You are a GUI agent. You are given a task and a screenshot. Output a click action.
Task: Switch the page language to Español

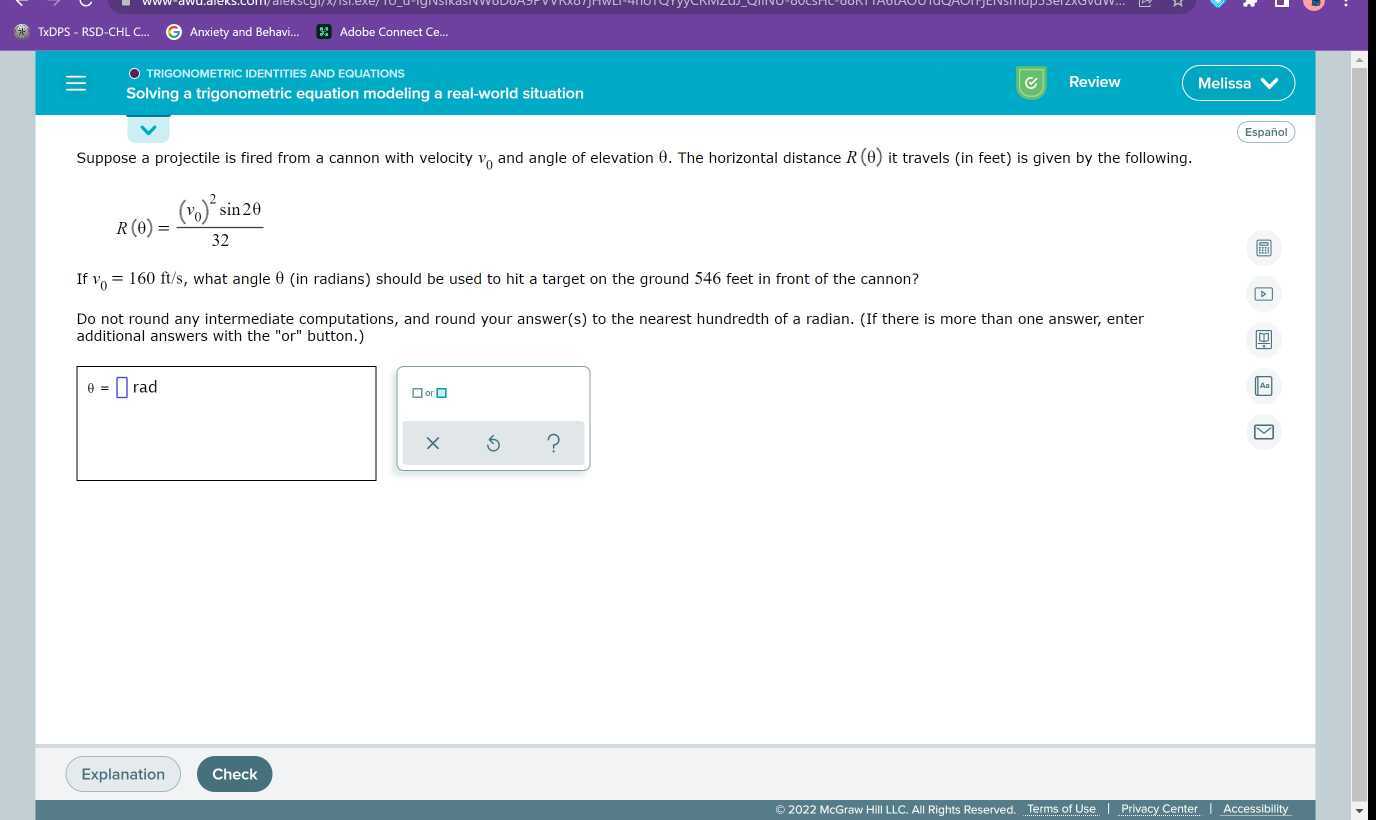click(x=1265, y=131)
